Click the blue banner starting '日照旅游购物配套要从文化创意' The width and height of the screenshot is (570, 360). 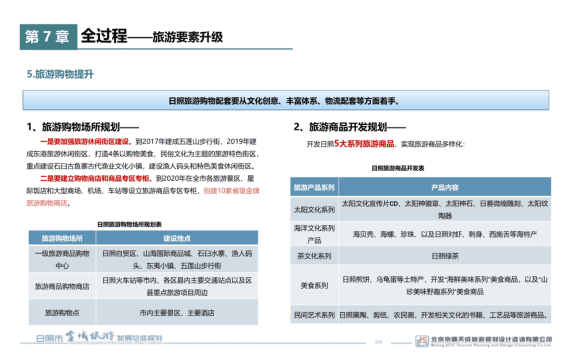point(286,100)
